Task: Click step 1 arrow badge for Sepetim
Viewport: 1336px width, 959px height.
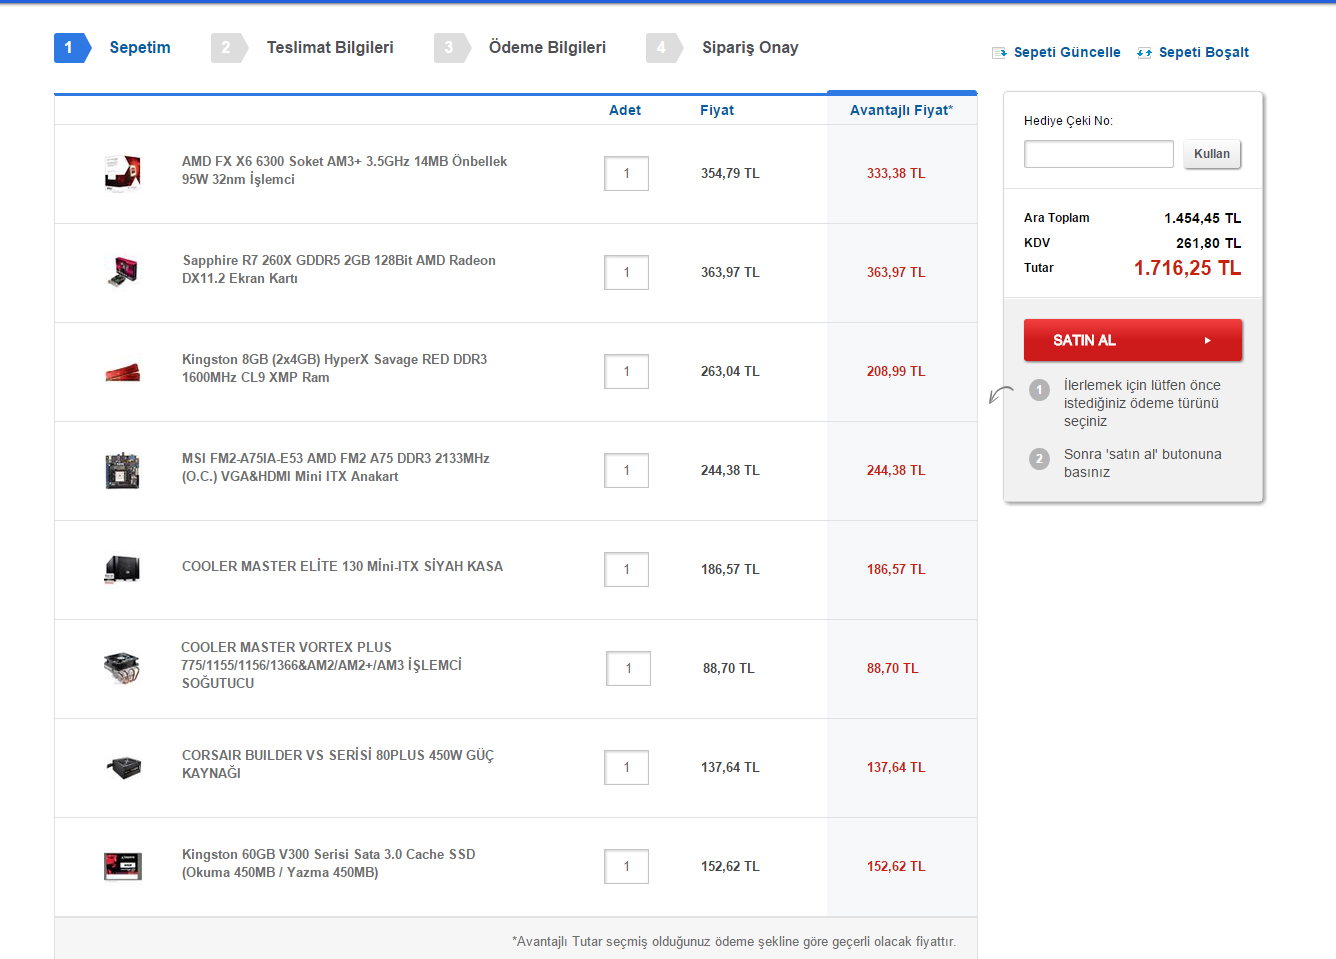Action: [x=73, y=48]
